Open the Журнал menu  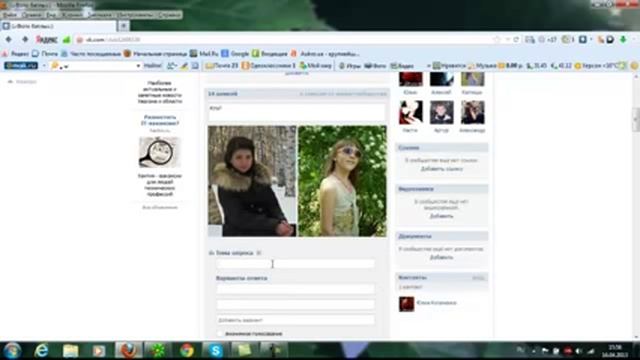72,15
